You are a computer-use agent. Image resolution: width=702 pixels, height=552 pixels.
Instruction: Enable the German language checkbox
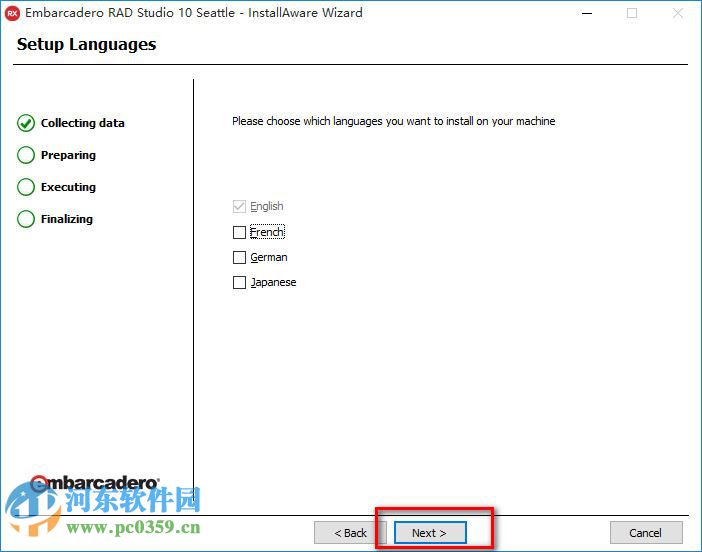pyautogui.click(x=239, y=257)
